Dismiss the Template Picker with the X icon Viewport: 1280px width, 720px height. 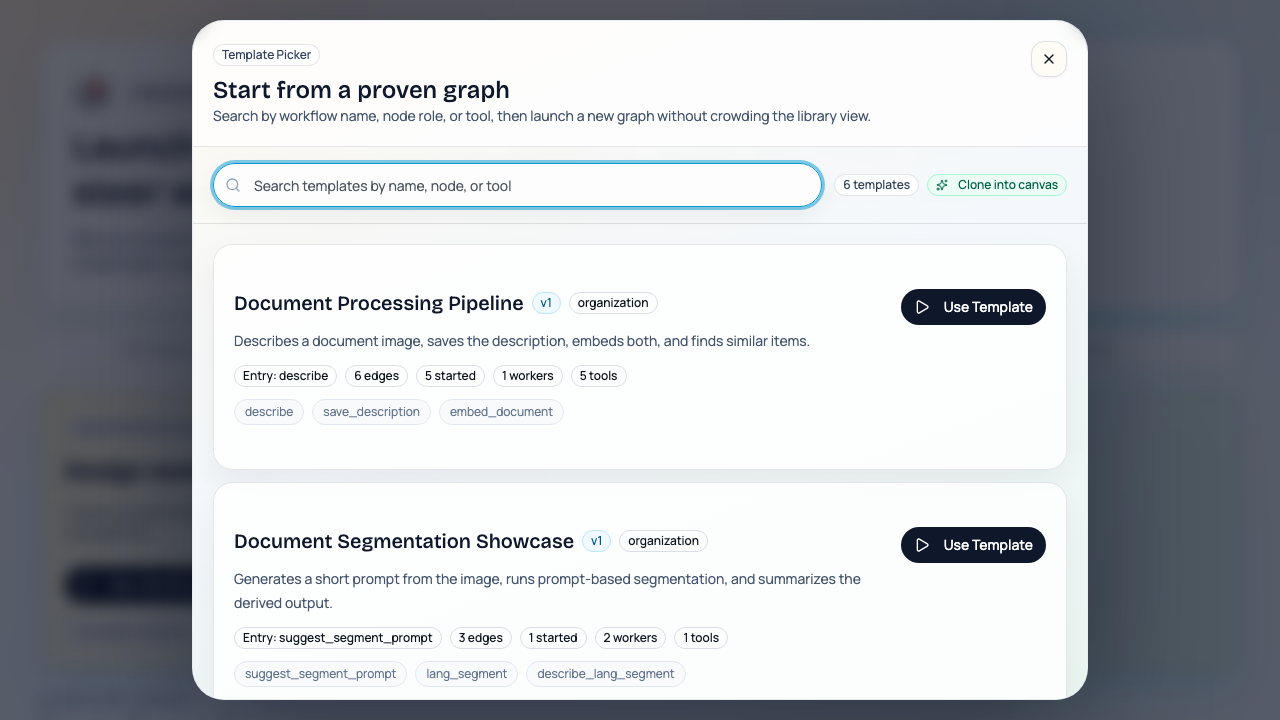point(1049,59)
